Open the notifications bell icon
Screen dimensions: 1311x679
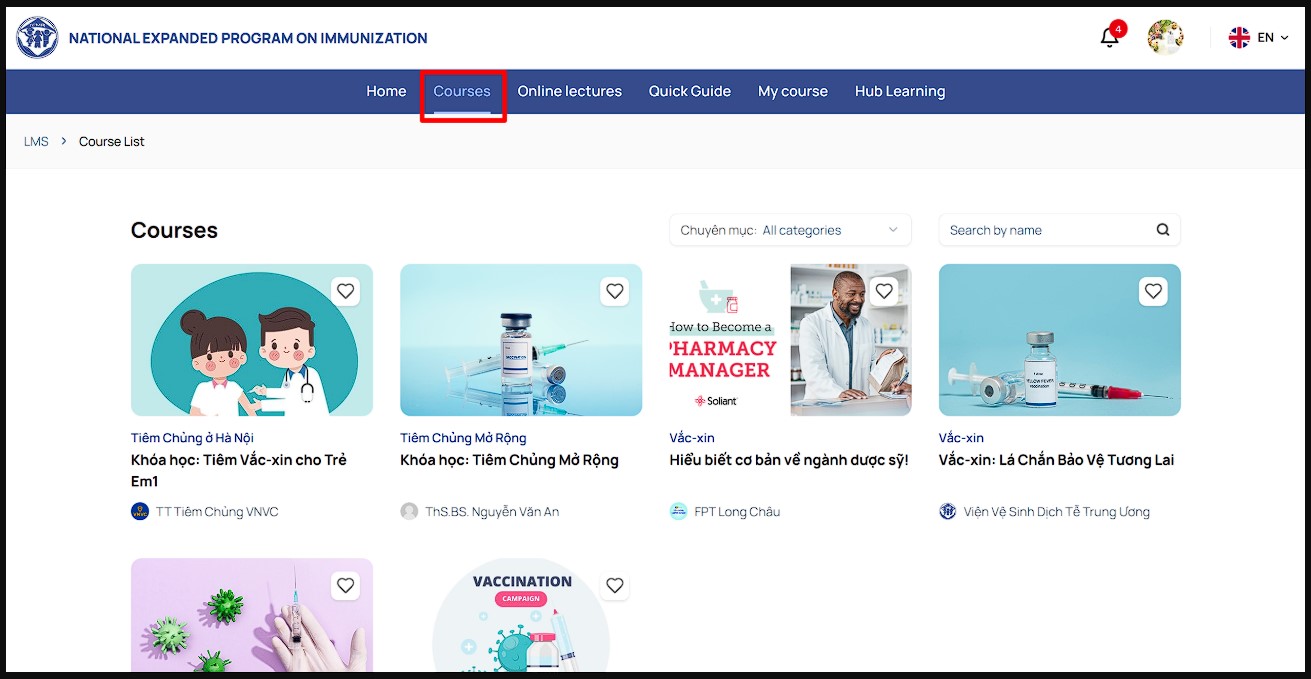(x=1109, y=38)
